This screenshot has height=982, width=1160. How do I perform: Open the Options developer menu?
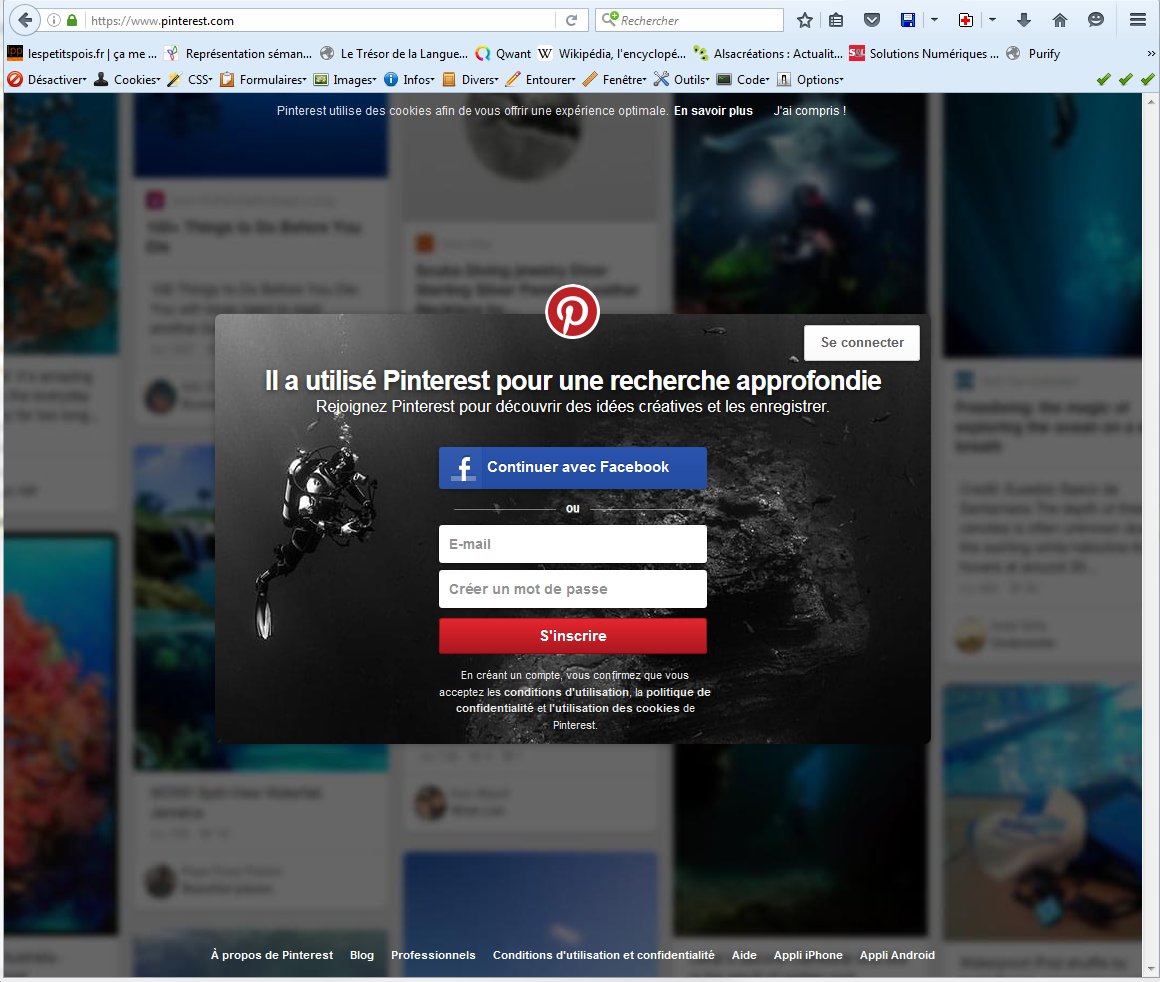tap(810, 79)
